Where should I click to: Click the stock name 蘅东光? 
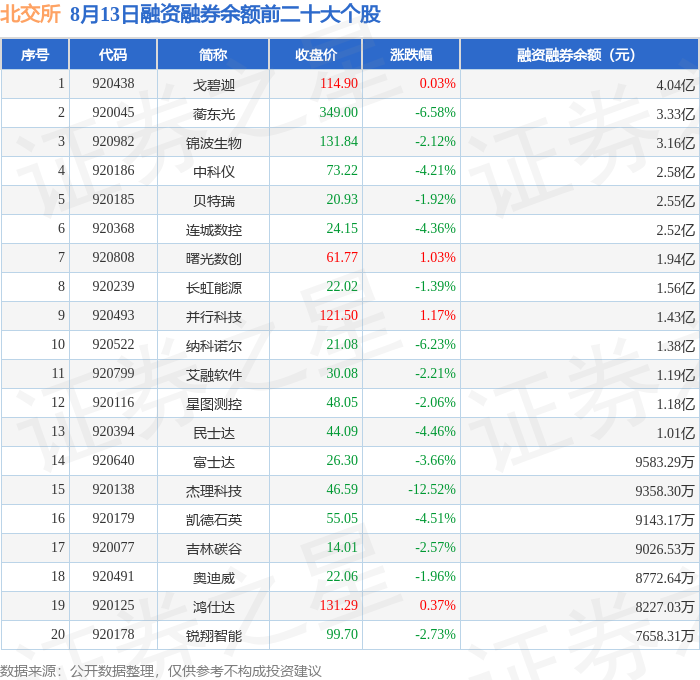213,114
